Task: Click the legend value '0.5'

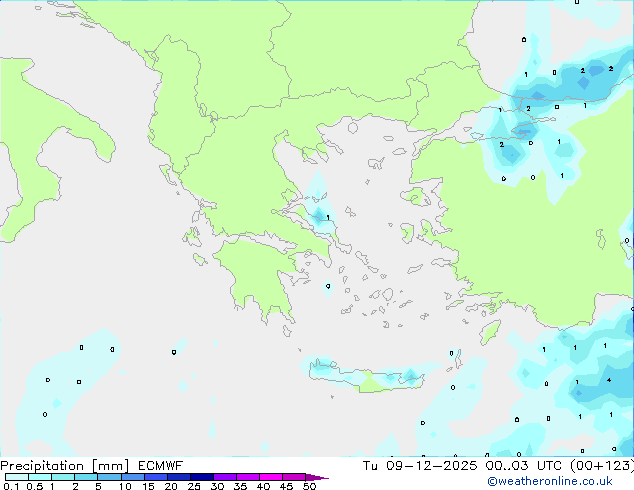Action: click(x=35, y=486)
